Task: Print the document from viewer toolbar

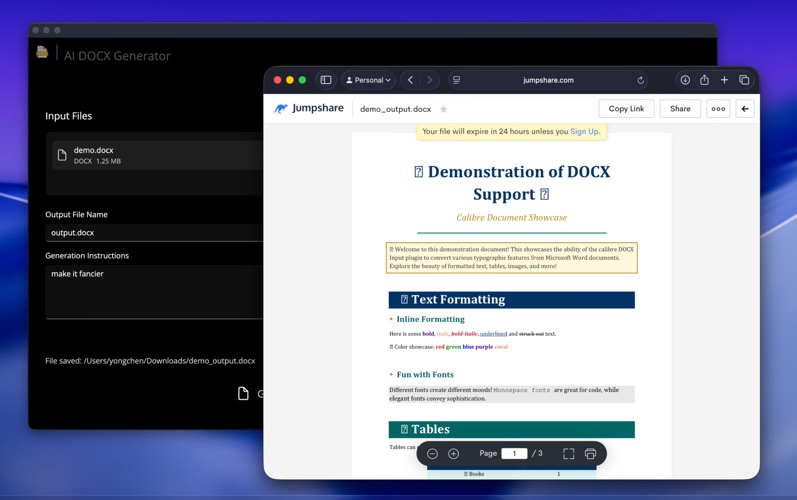Action: [590, 454]
